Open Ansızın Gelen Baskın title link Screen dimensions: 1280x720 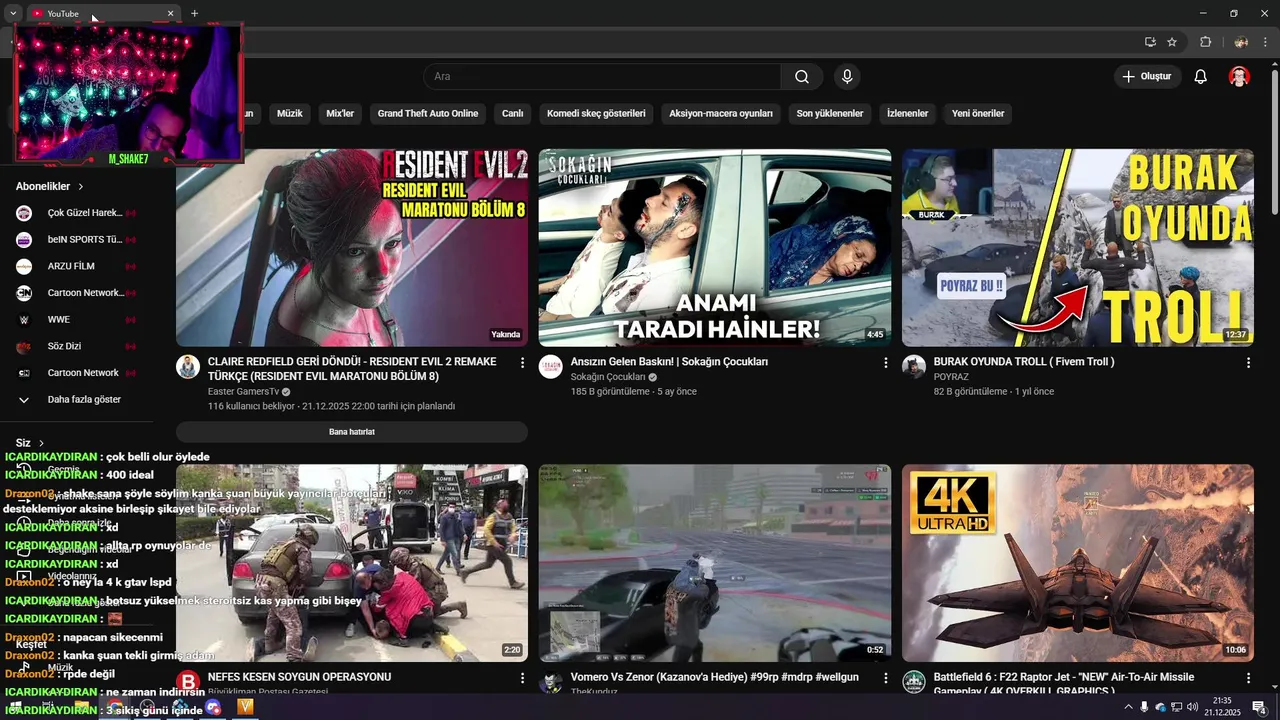coord(669,362)
